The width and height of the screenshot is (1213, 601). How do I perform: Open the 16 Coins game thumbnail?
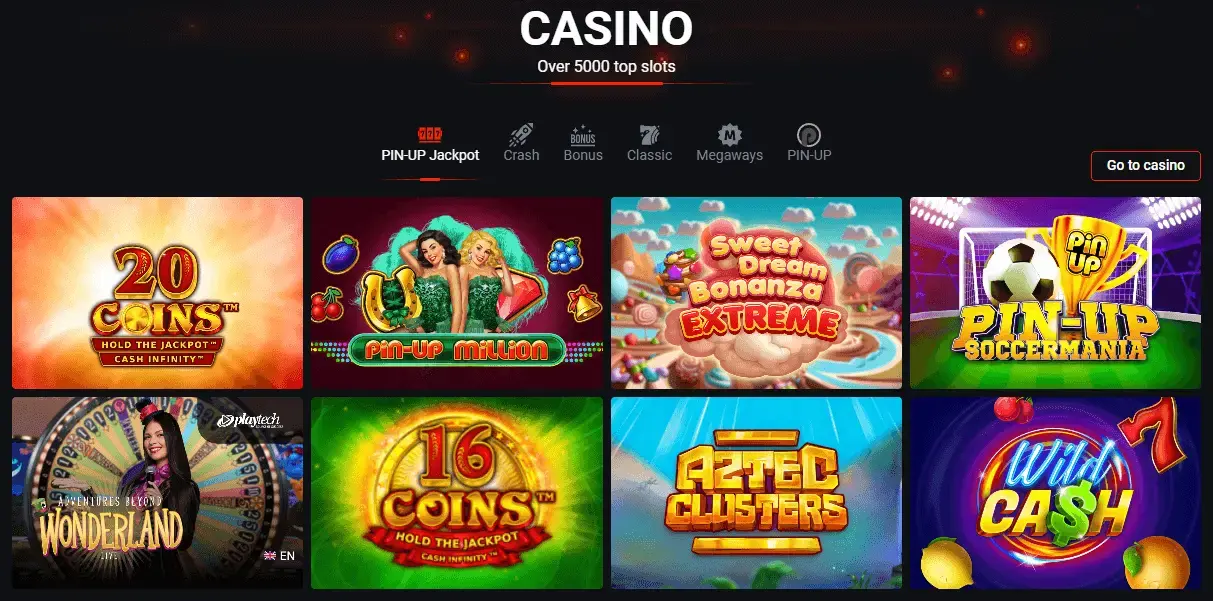(x=457, y=493)
